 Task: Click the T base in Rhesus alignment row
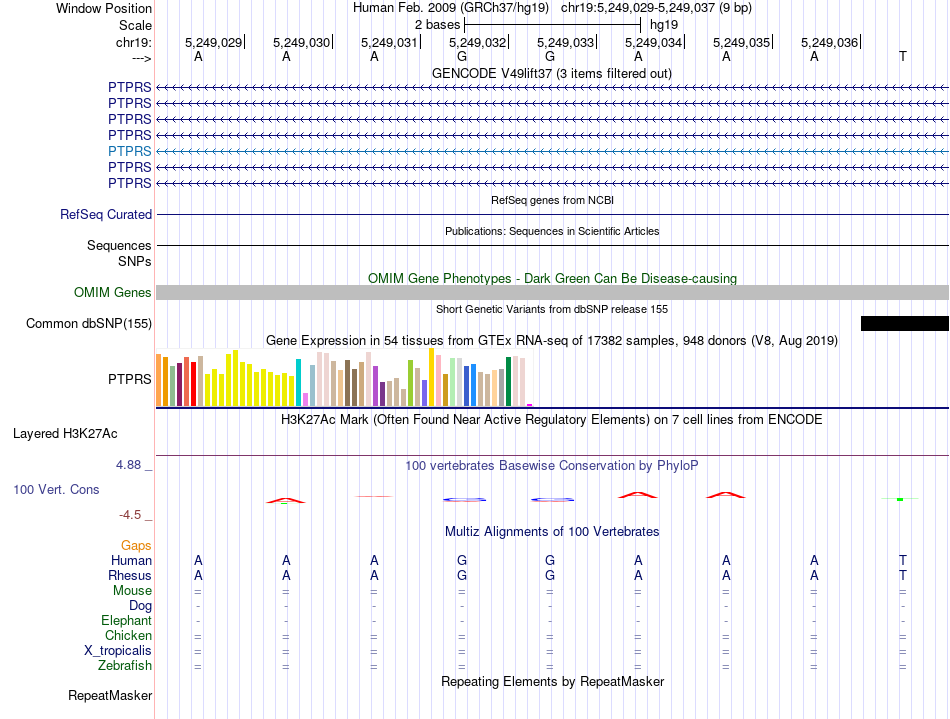pos(903,575)
